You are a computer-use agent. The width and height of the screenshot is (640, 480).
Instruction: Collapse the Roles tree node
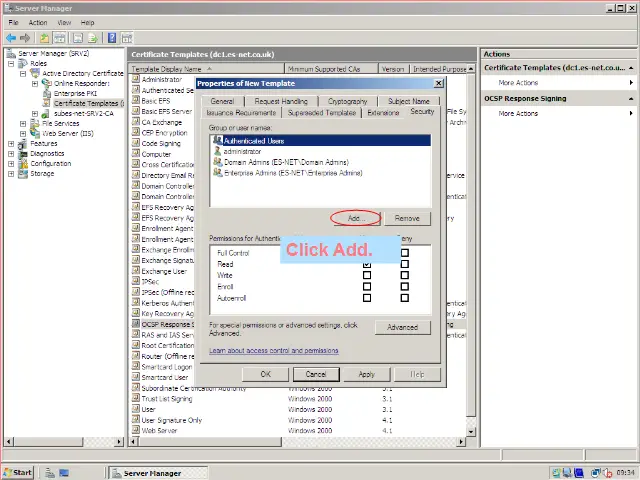[11, 63]
